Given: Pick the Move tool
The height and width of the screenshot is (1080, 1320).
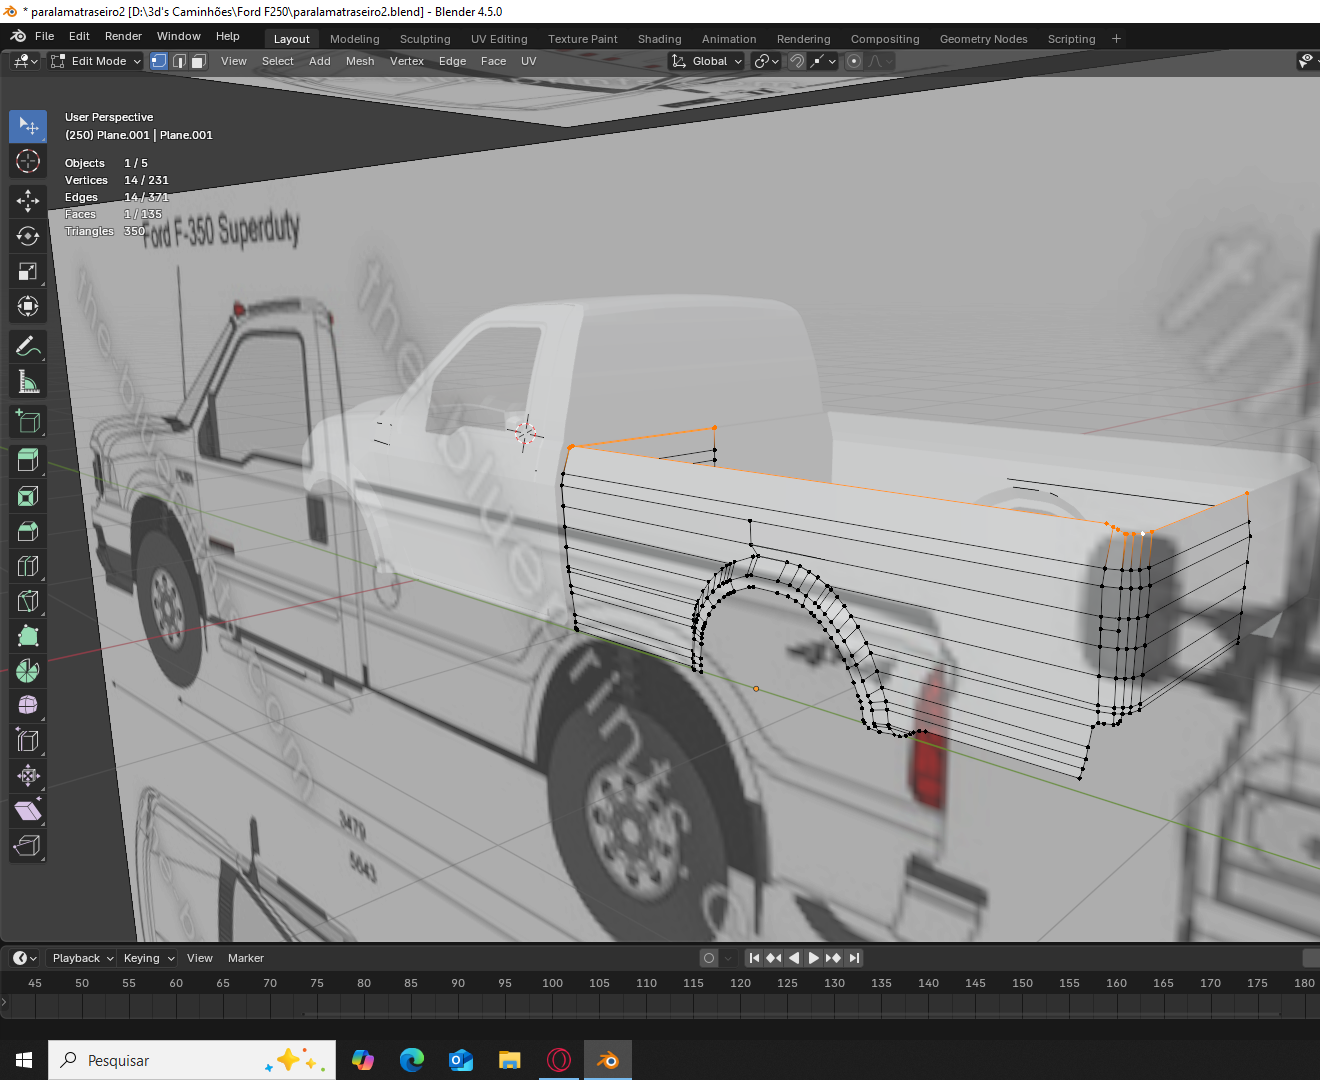Looking at the screenshot, I should [x=28, y=201].
